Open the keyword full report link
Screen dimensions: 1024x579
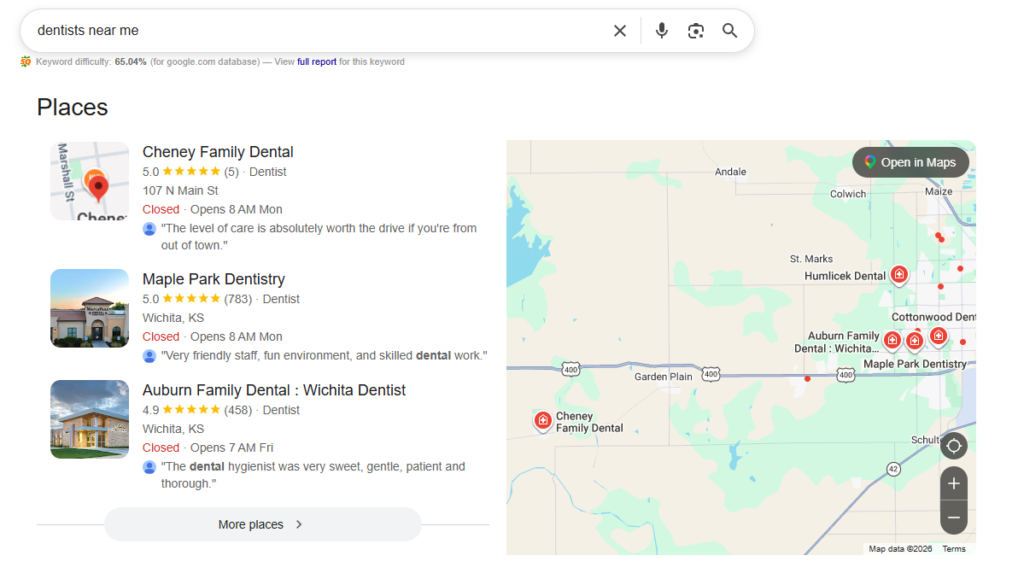coord(317,62)
